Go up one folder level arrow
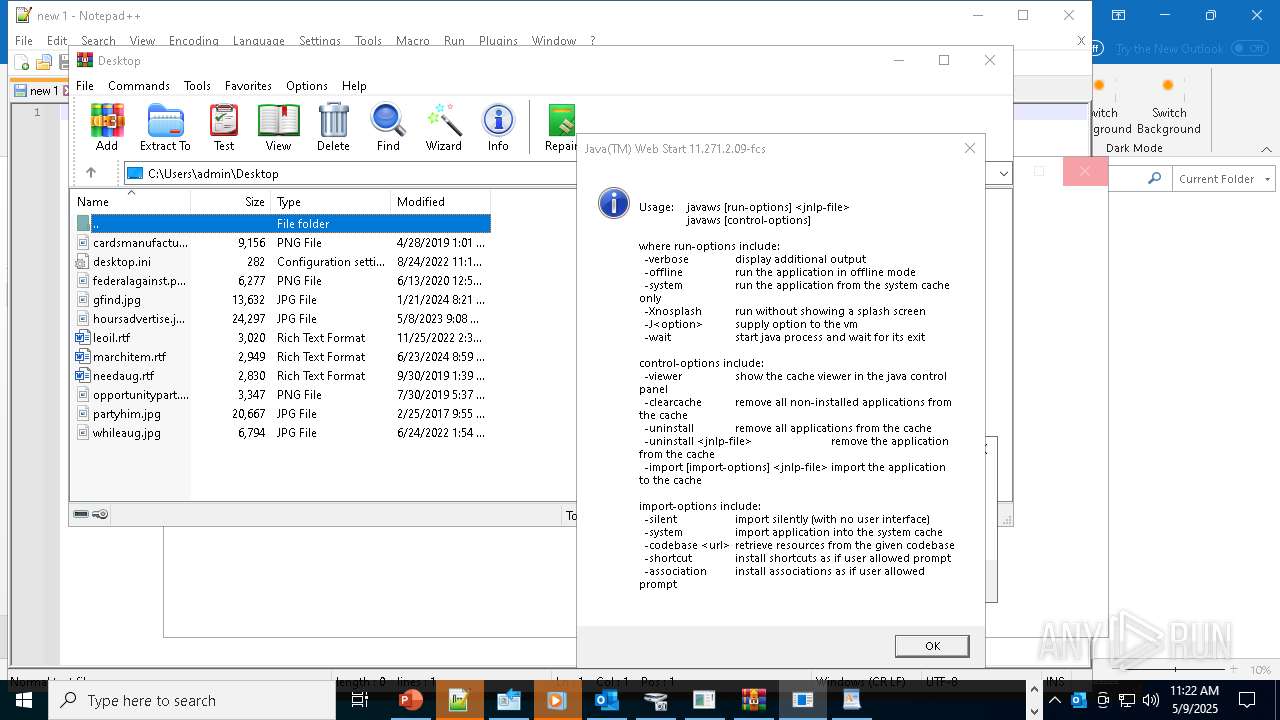 [x=91, y=173]
